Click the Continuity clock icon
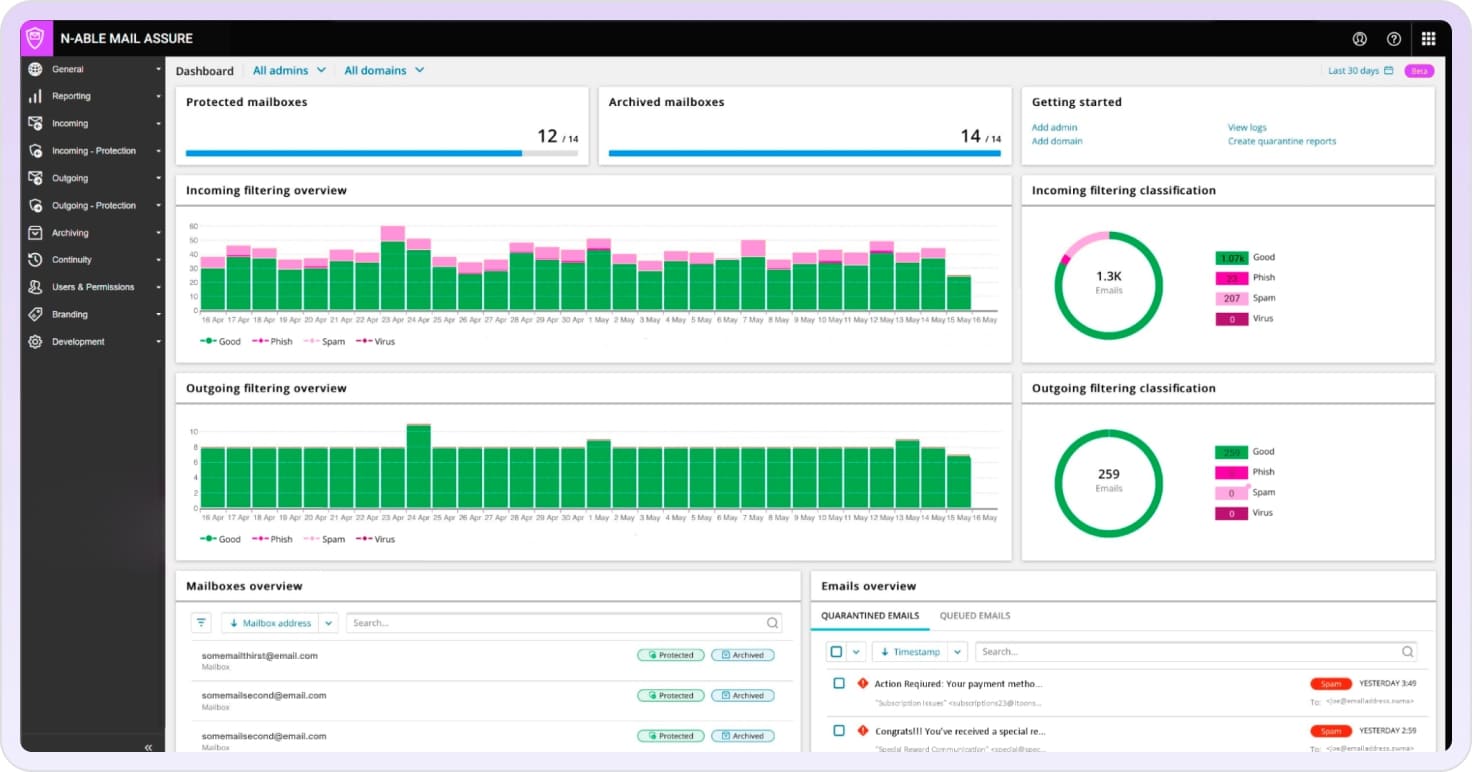This screenshot has height=772, width=1472. [35, 260]
